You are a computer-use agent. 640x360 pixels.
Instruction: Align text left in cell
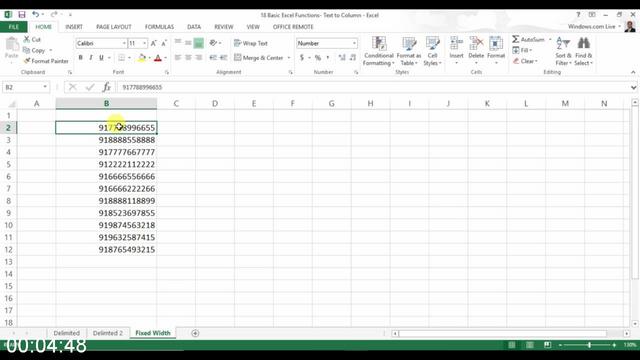pyautogui.click(x=178, y=58)
